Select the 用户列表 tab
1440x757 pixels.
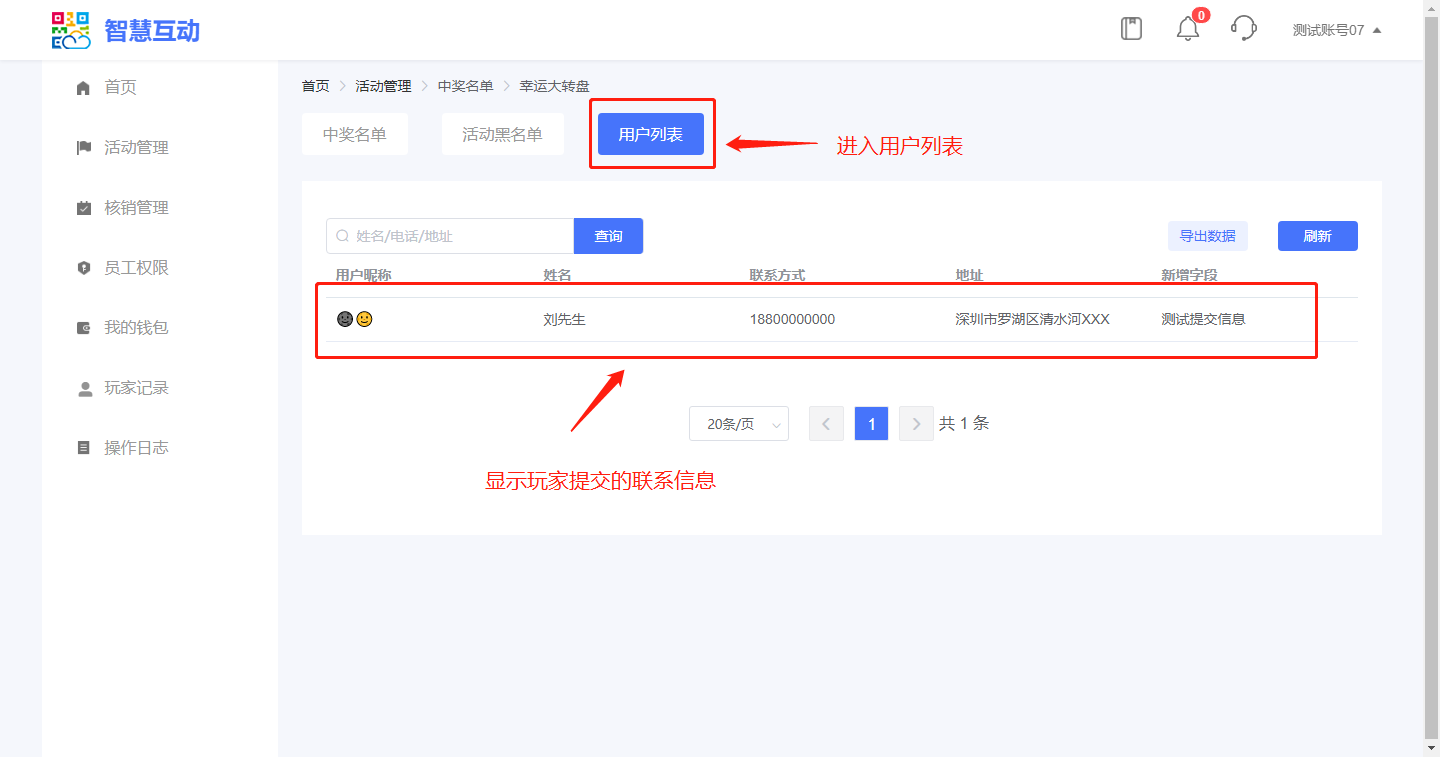(x=650, y=134)
